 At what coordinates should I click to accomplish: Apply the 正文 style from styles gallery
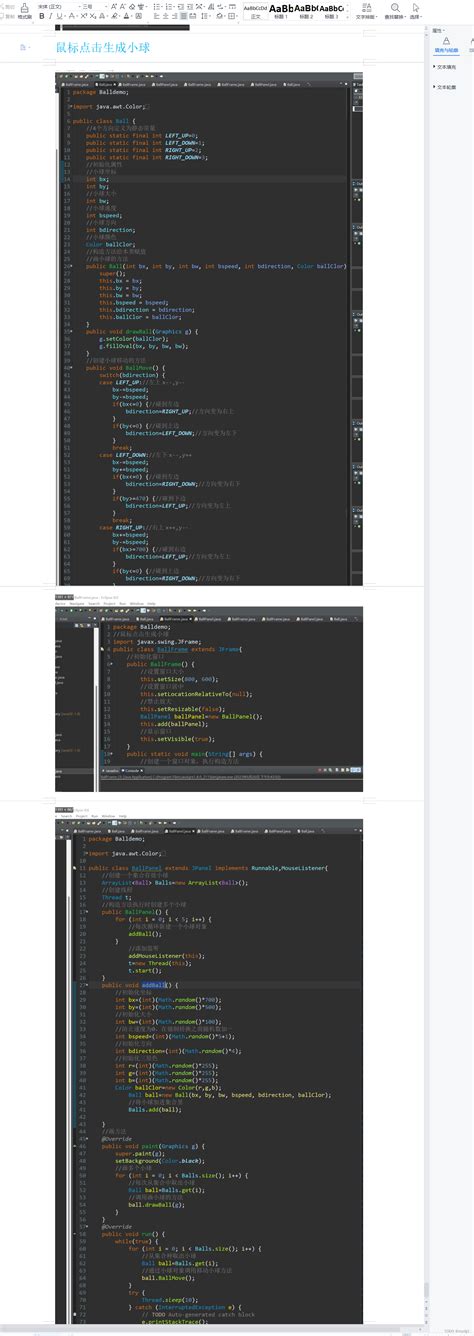click(x=255, y=11)
